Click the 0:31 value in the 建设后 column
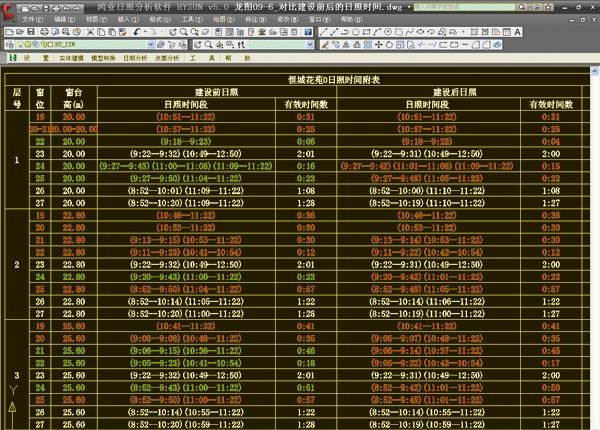 pos(551,117)
